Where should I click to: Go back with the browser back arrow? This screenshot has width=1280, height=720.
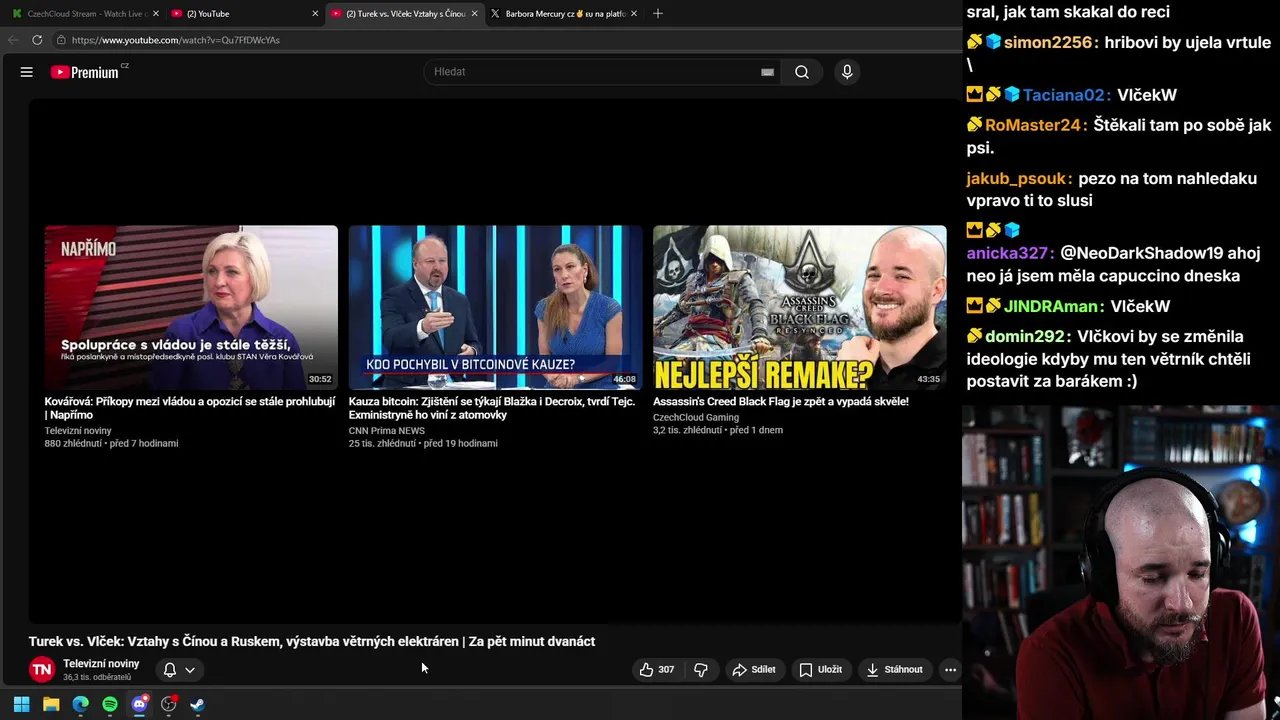(x=13, y=40)
